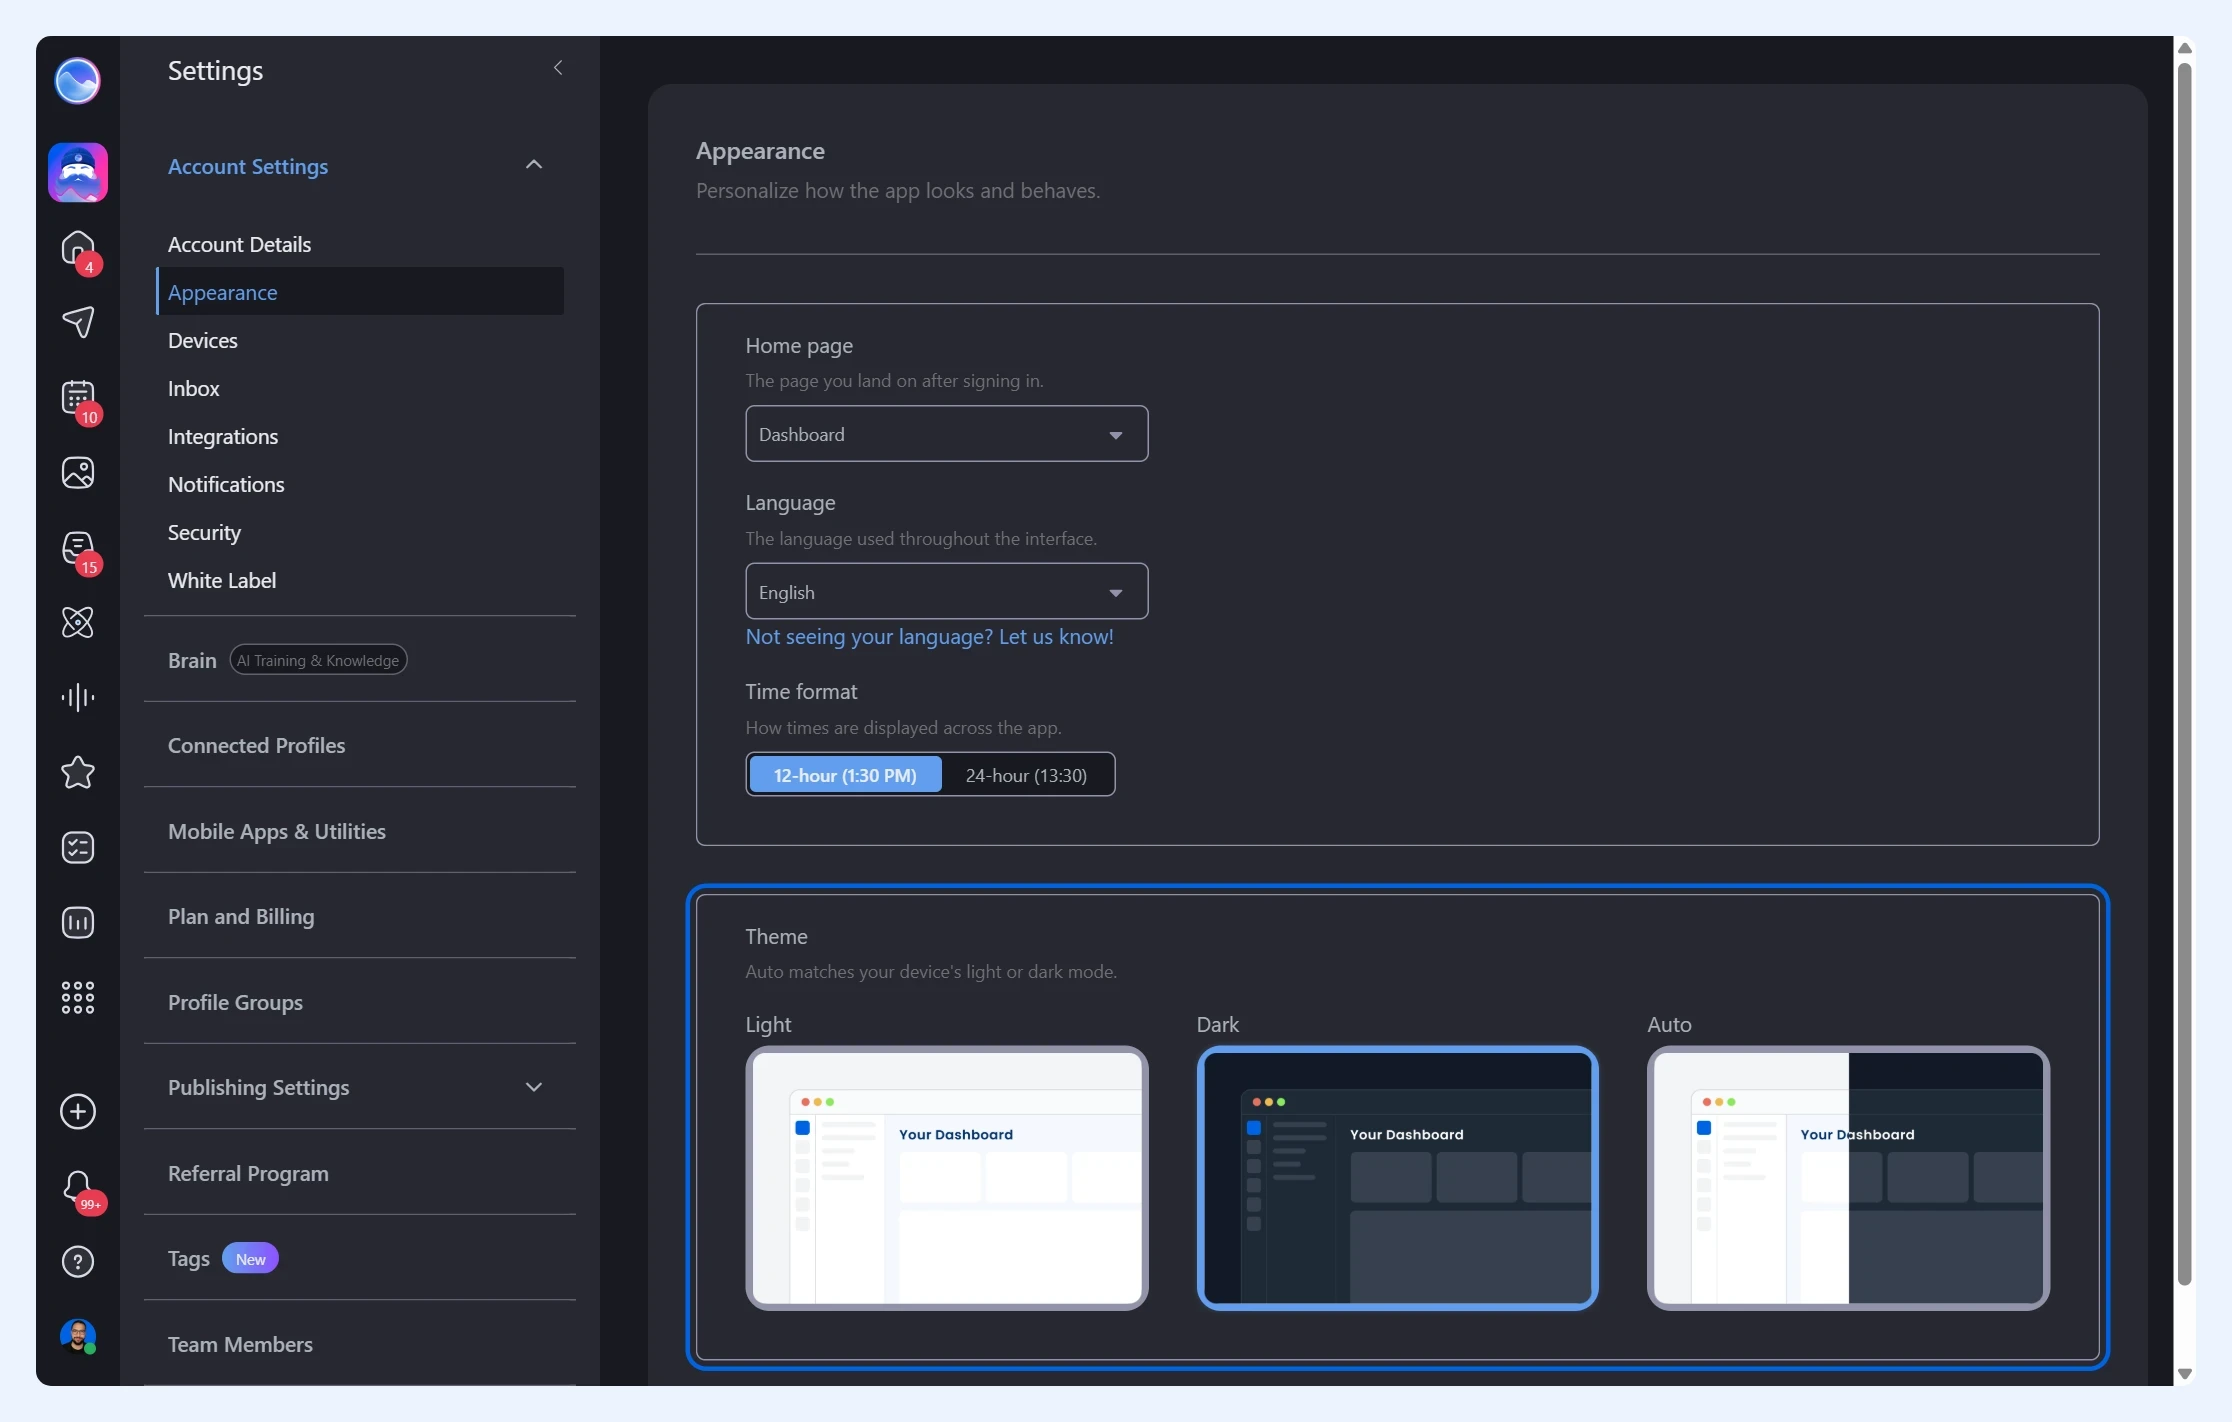Open the AI assistant avatar icon
The width and height of the screenshot is (2232, 1422).
[x=78, y=172]
